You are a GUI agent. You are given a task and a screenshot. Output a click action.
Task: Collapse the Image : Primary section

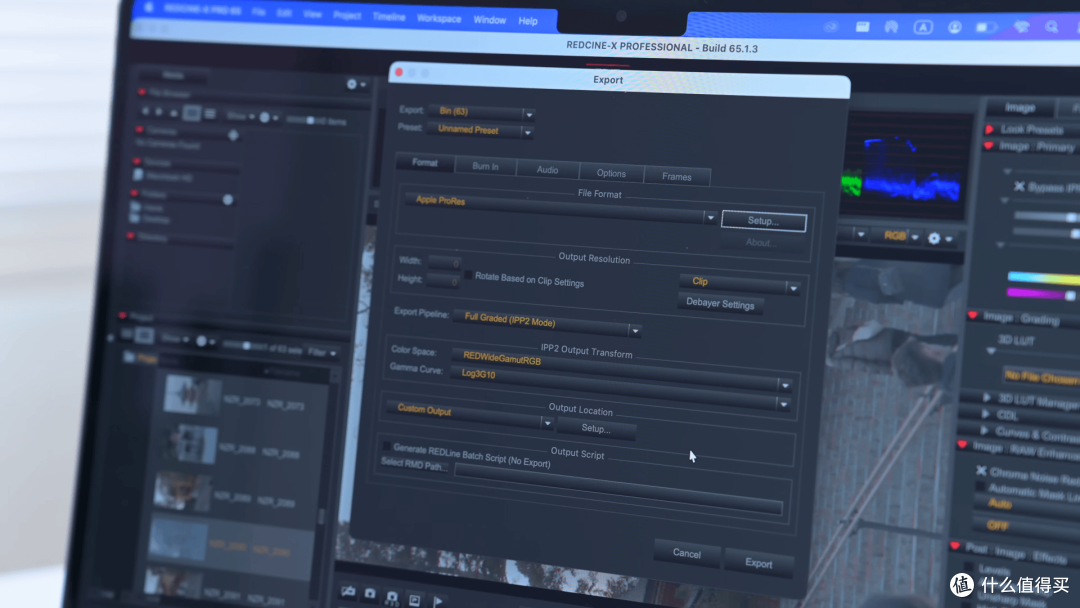coord(989,146)
